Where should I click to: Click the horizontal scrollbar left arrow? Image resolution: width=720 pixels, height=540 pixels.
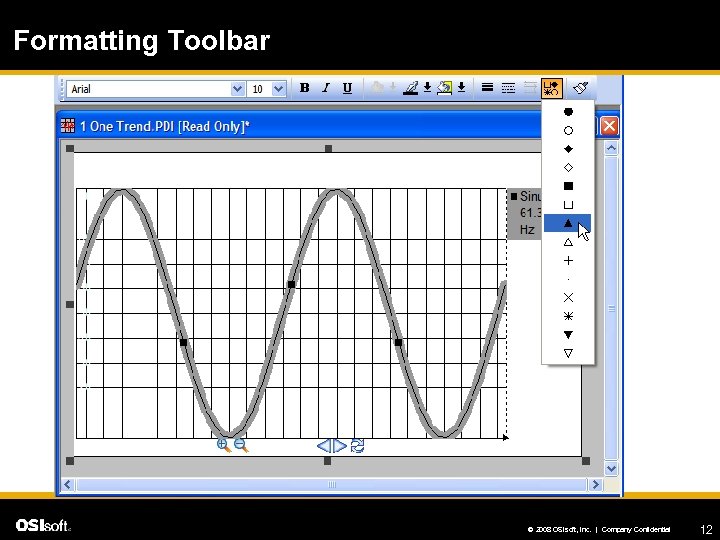click(68, 484)
